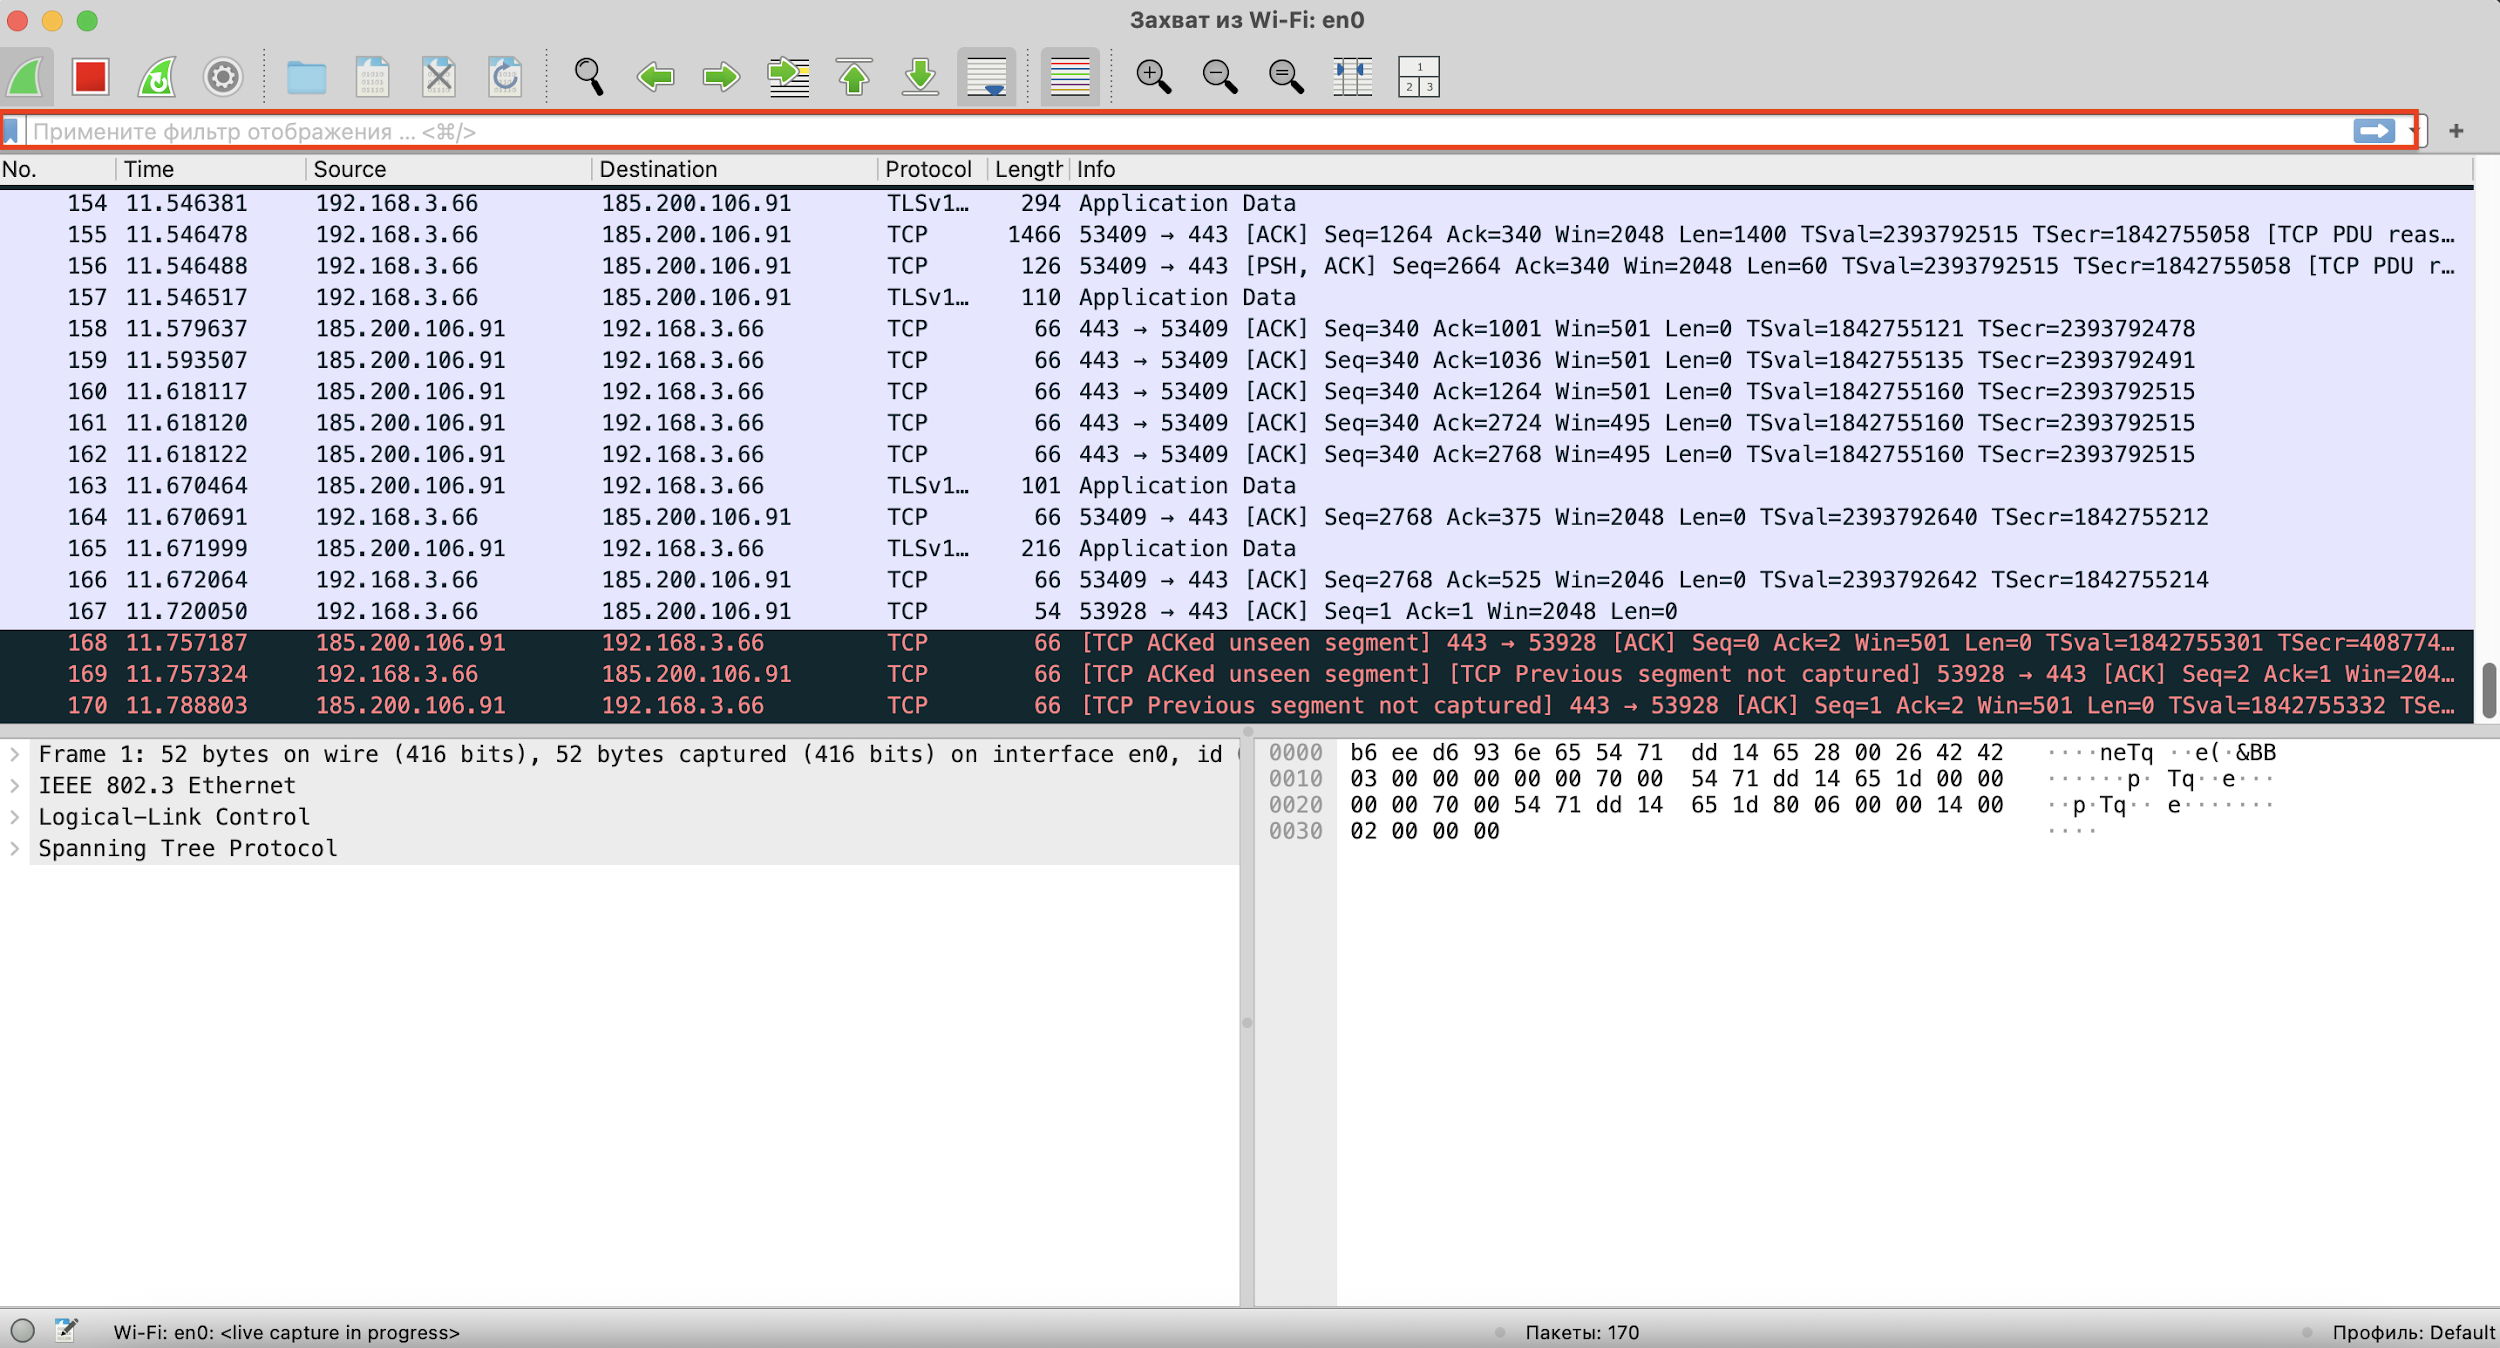Click the red Stop capture button
This screenshot has height=1348, width=2500.
coord(90,77)
